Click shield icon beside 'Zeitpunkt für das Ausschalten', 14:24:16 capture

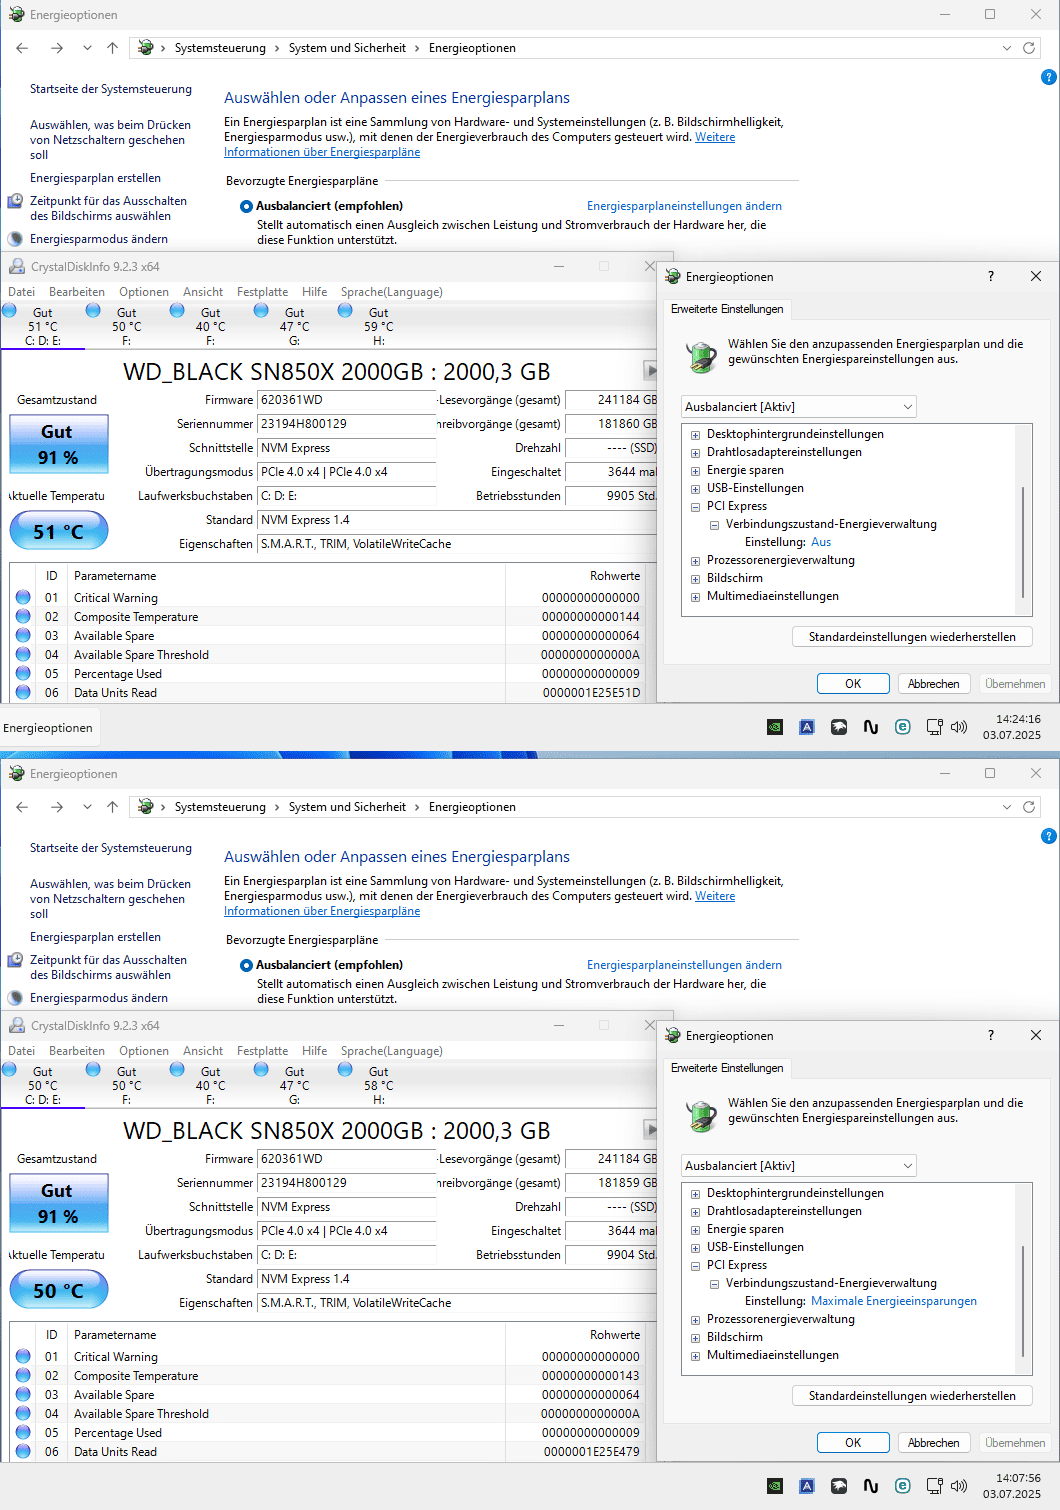(15, 201)
